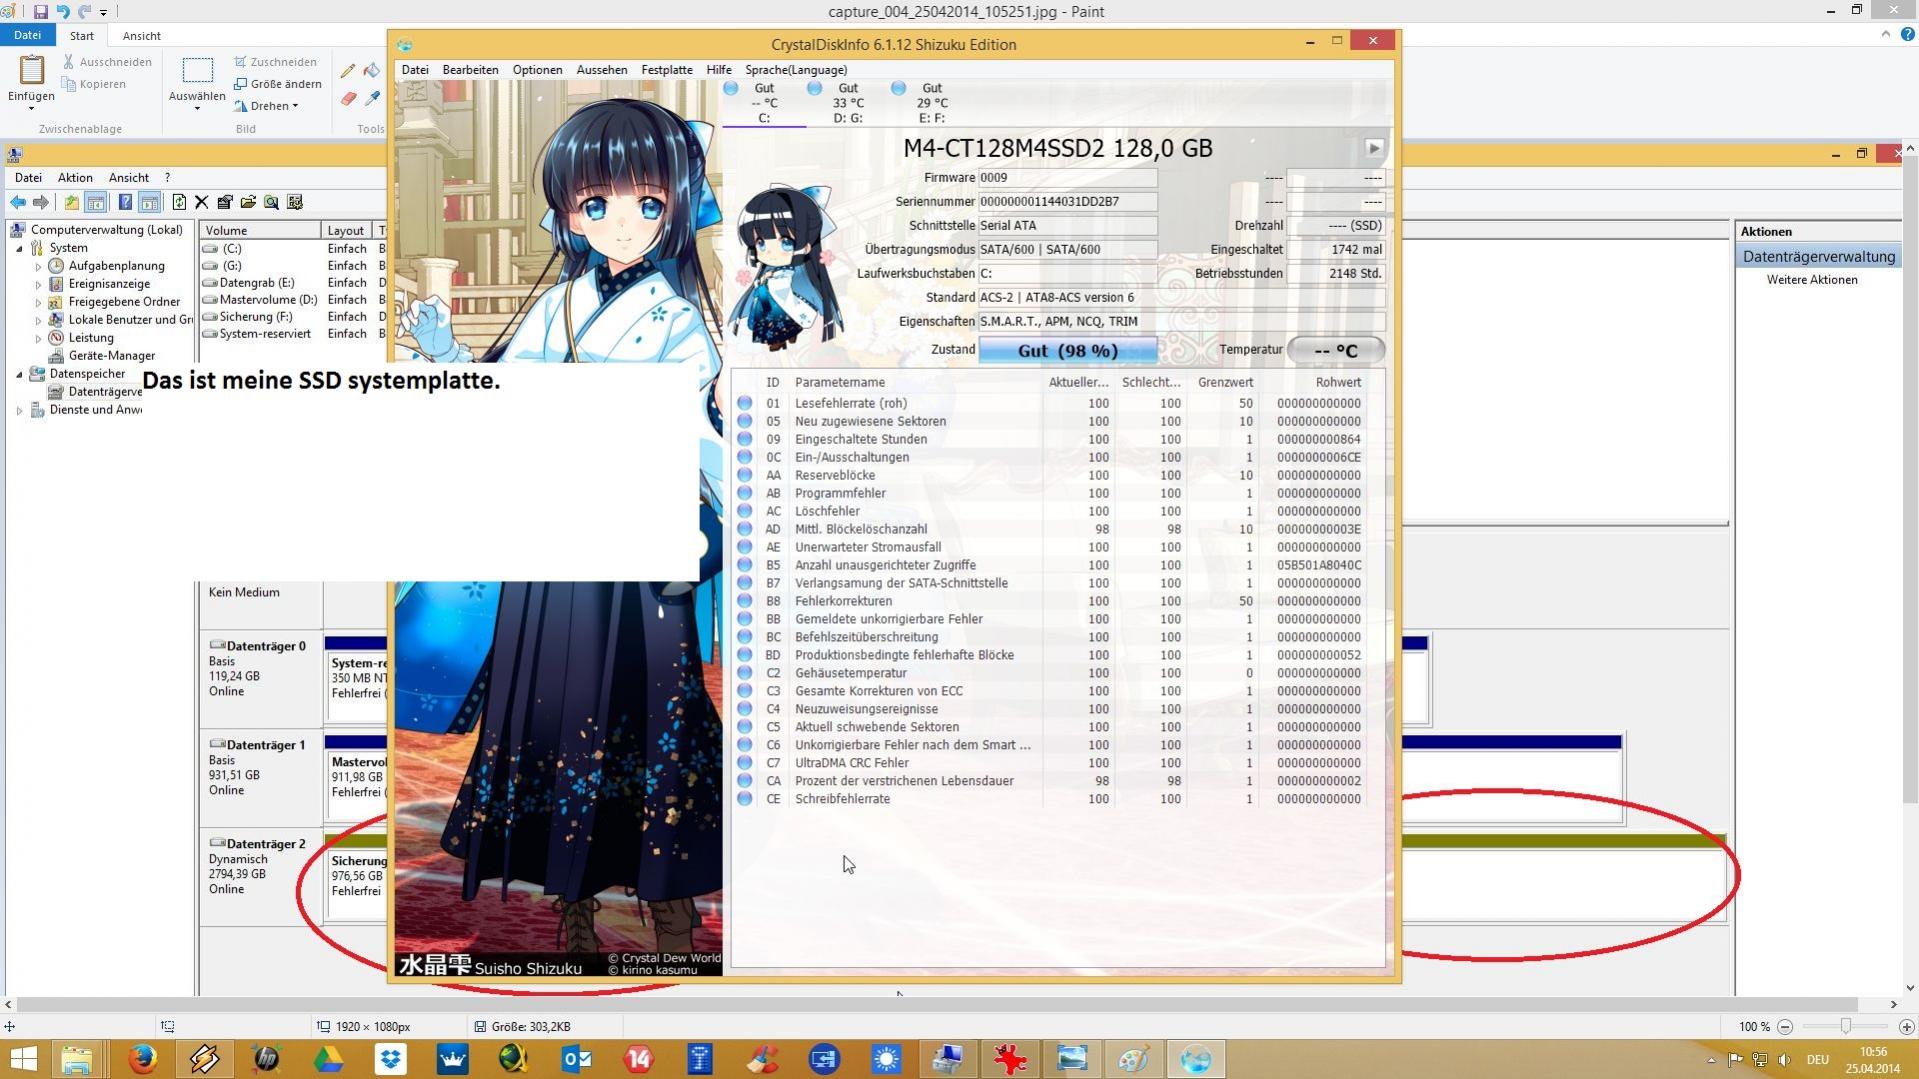Open the blue Datei tab in Paint
This screenshot has height=1079, width=1919.
tap(27, 35)
